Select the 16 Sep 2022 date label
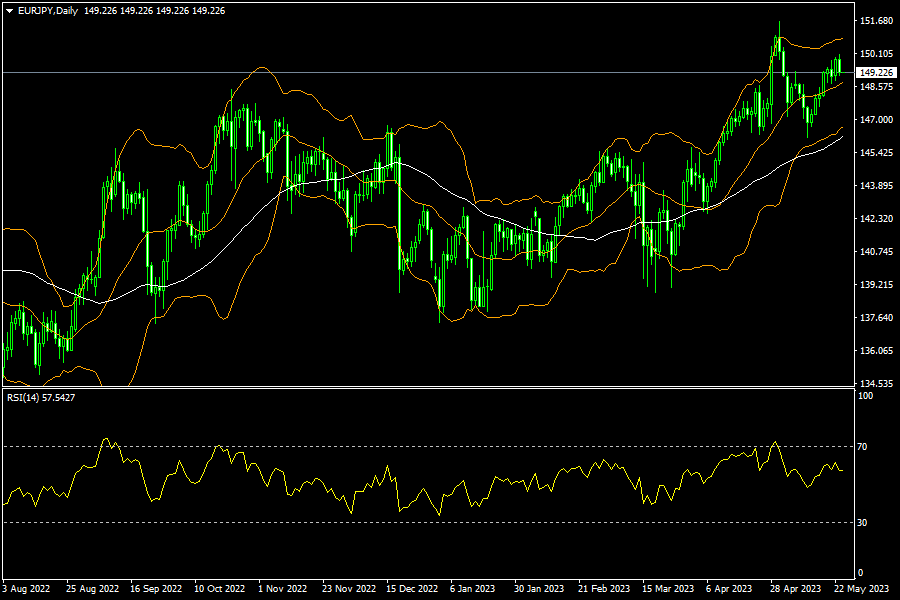The height and width of the screenshot is (600, 900). click(x=156, y=589)
